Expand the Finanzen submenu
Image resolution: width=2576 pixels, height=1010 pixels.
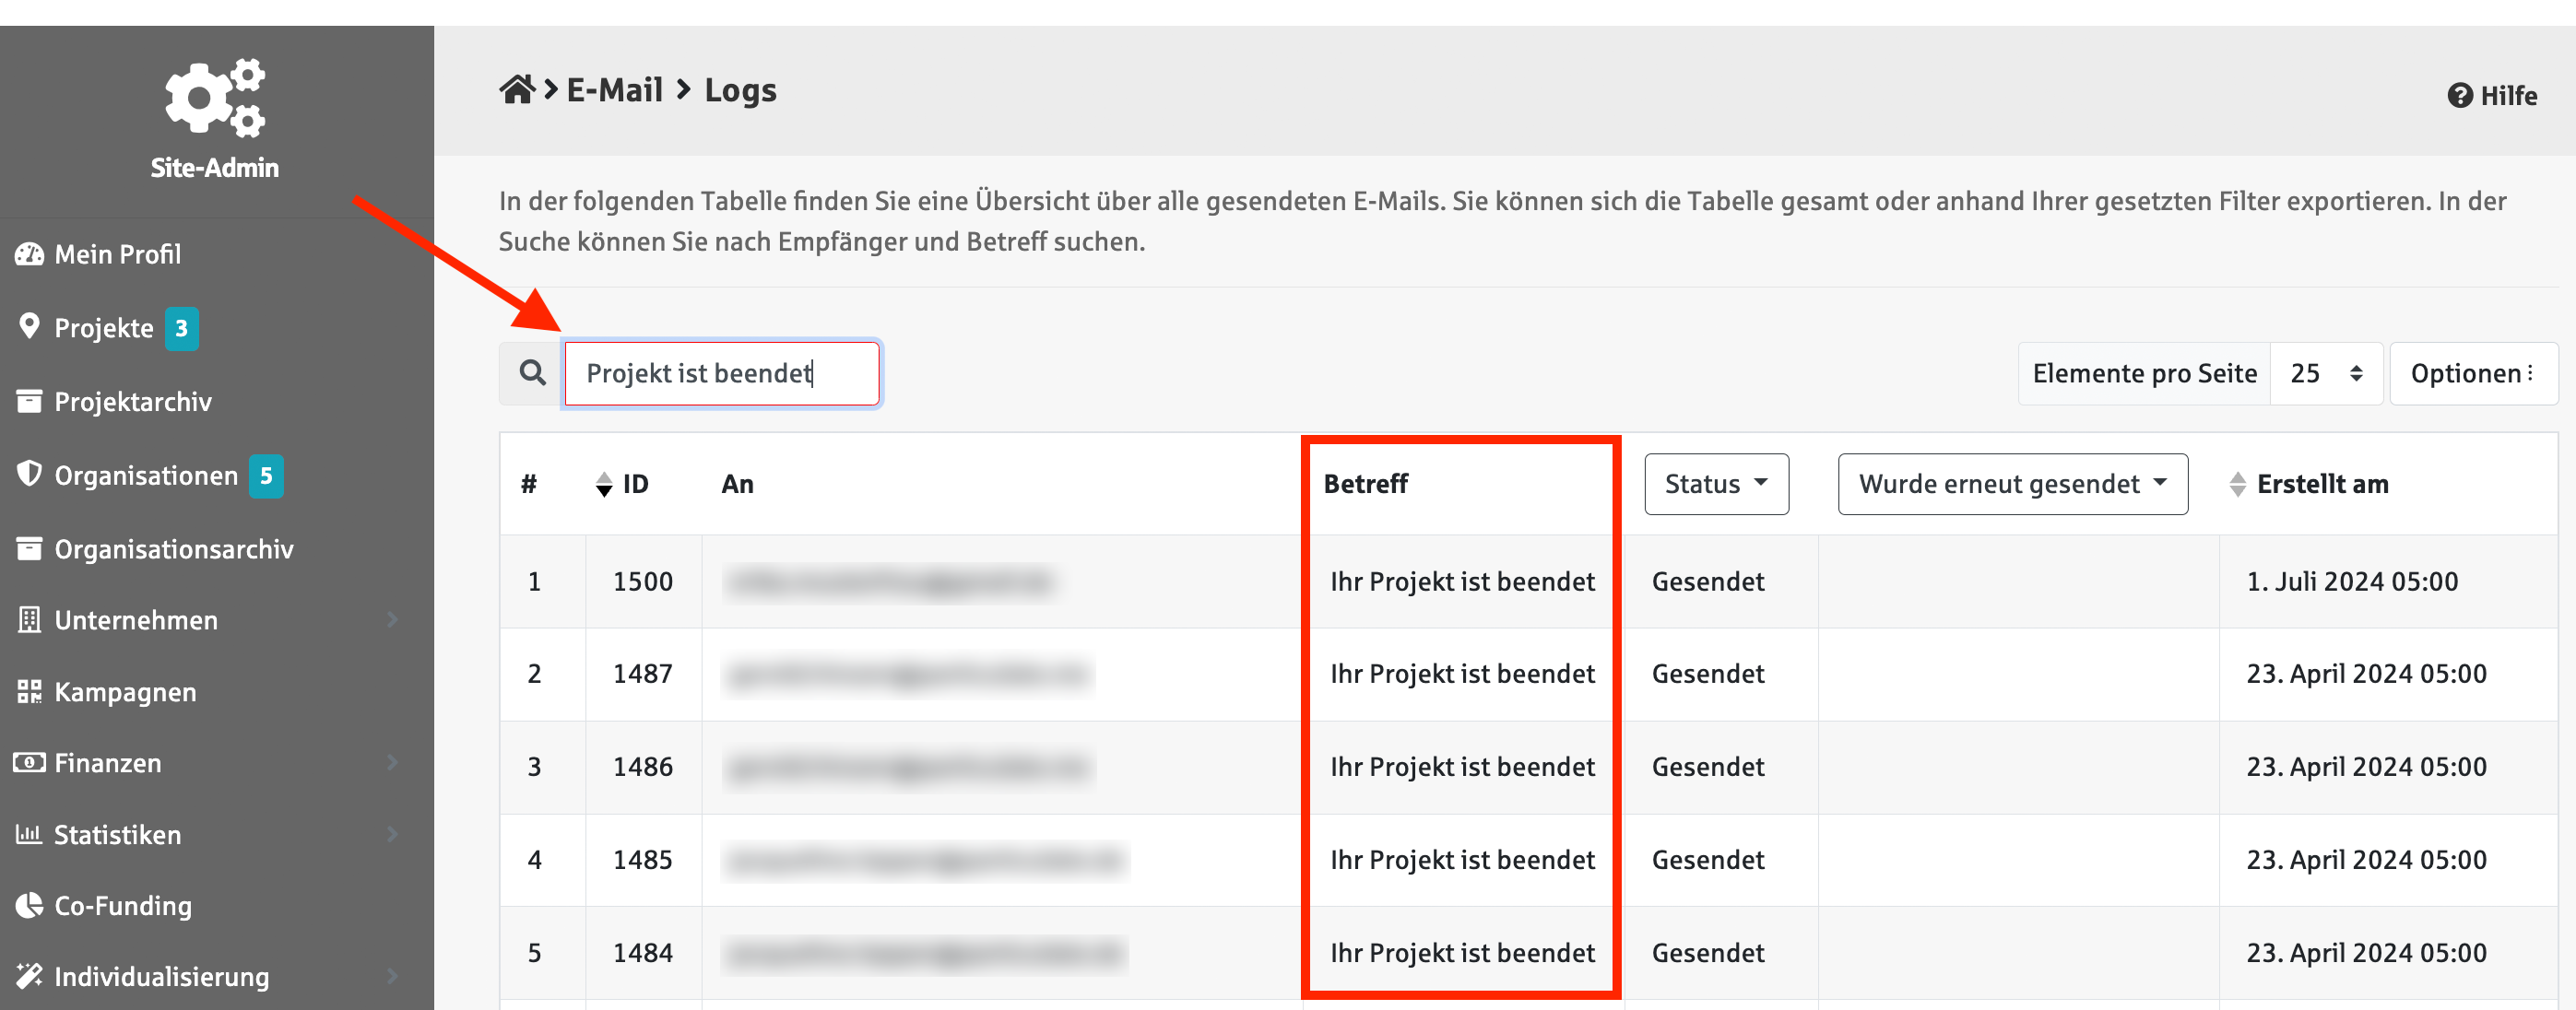click(392, 763)
